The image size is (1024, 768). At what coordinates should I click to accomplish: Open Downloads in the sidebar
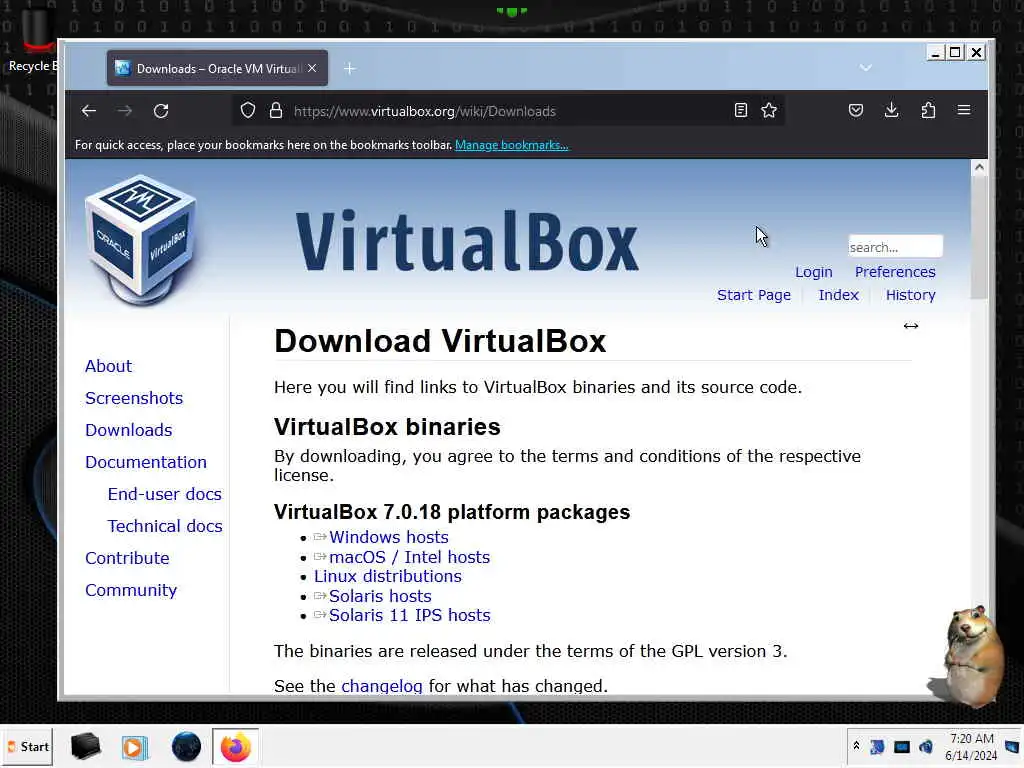click(129, 430)
